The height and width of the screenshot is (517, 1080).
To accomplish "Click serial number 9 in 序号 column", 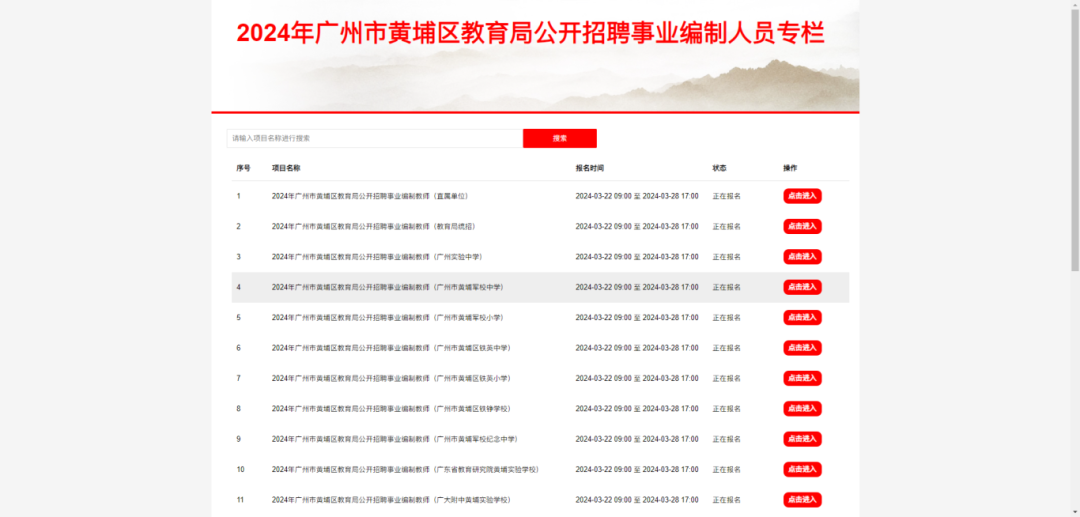I will coord(239,439).
